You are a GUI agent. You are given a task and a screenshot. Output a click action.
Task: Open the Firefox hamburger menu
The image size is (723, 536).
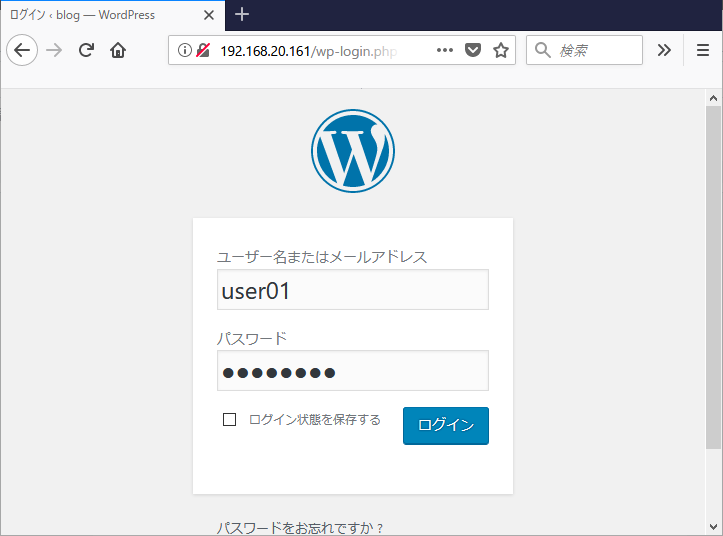coord(703,50)
